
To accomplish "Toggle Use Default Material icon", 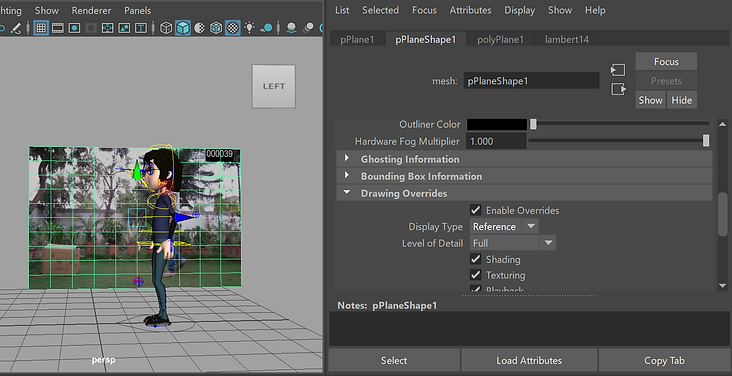I will [199, 28].
